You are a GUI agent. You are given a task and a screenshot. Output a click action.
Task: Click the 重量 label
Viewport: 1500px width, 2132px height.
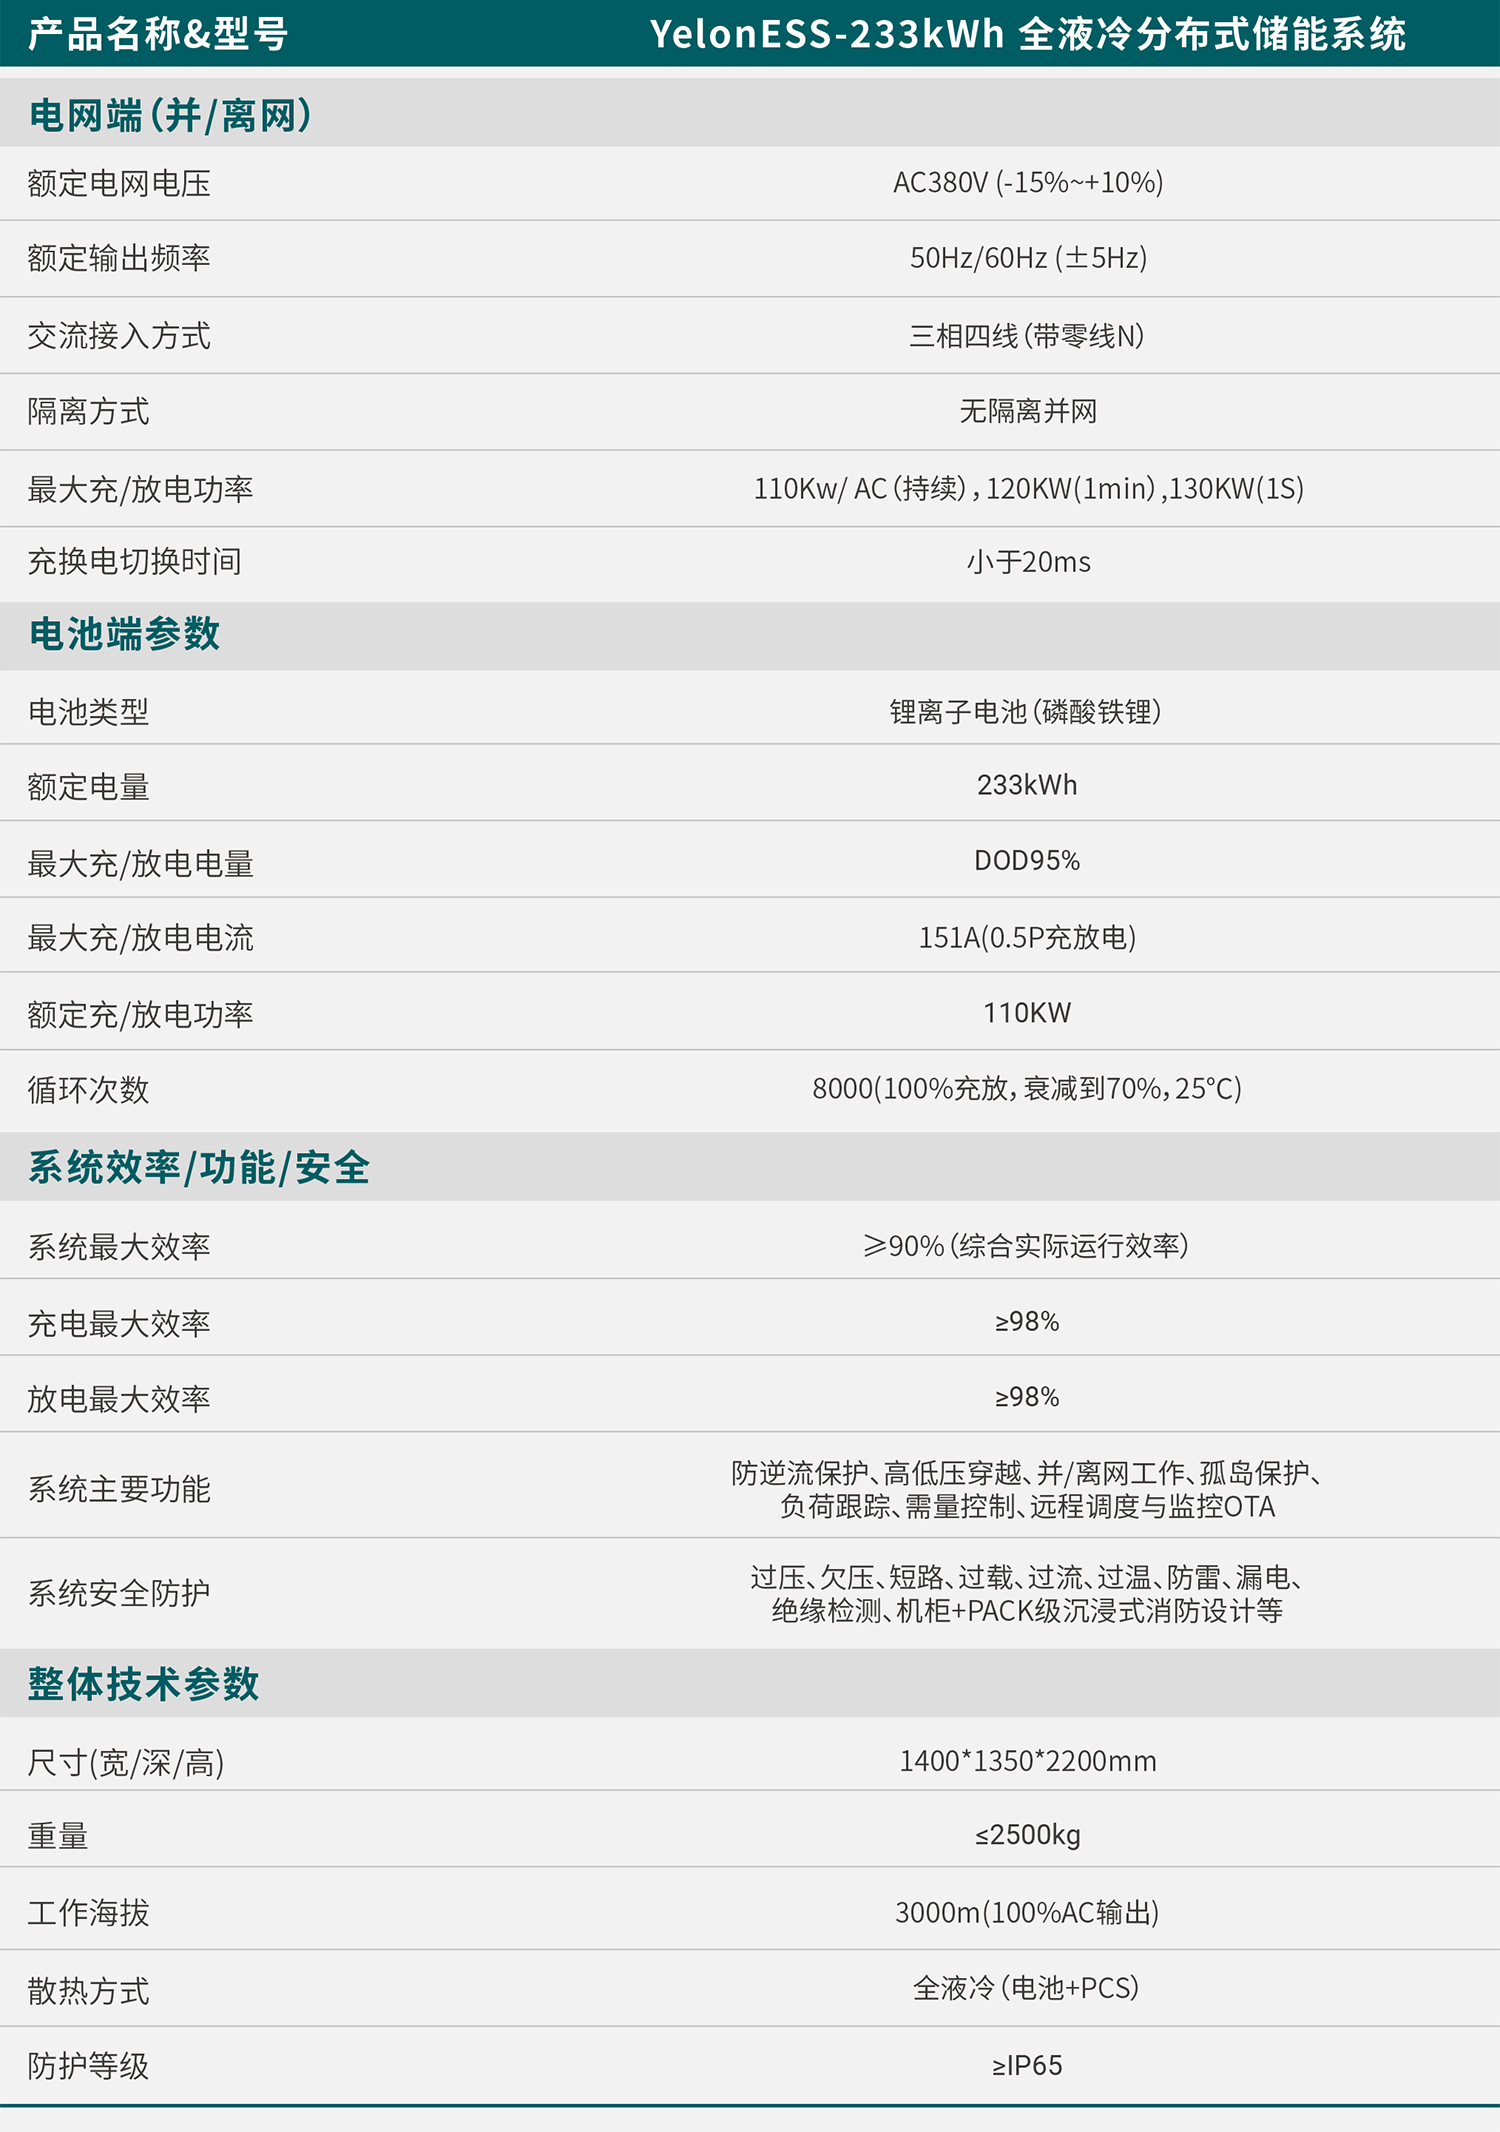point(59,1836)
